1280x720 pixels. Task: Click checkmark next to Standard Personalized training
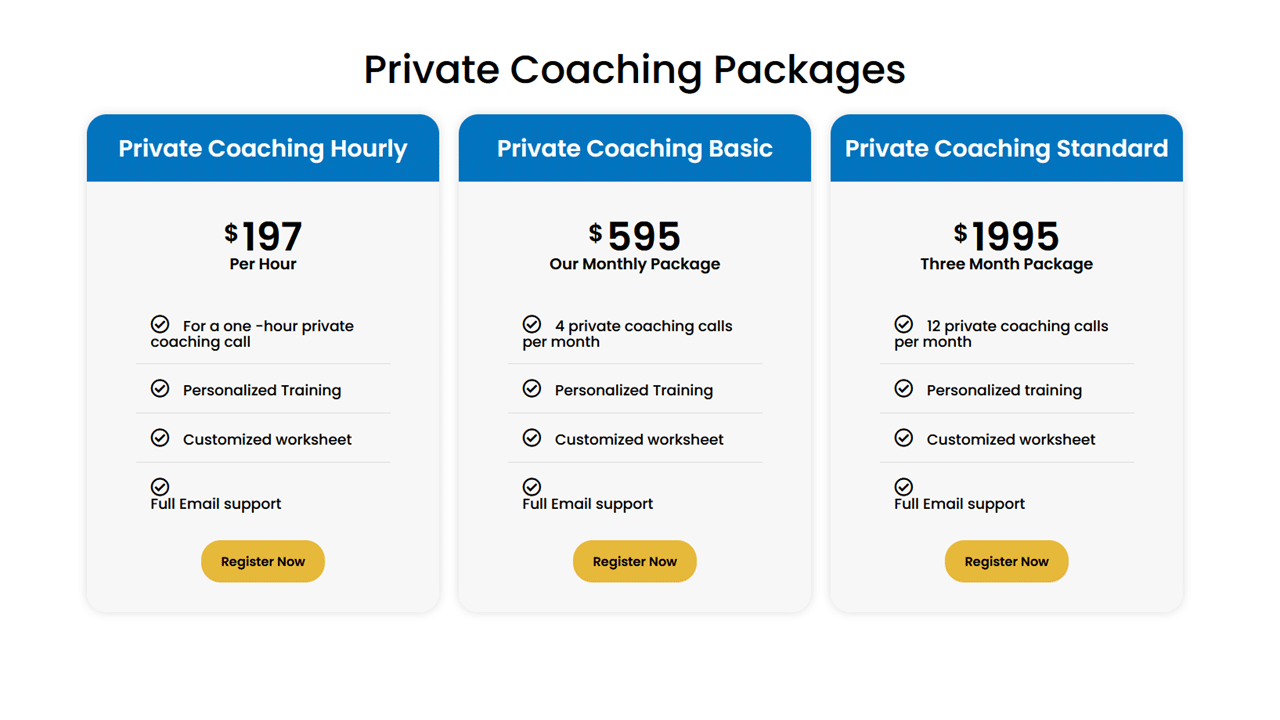pyautogui.click(x=904, y=388)
